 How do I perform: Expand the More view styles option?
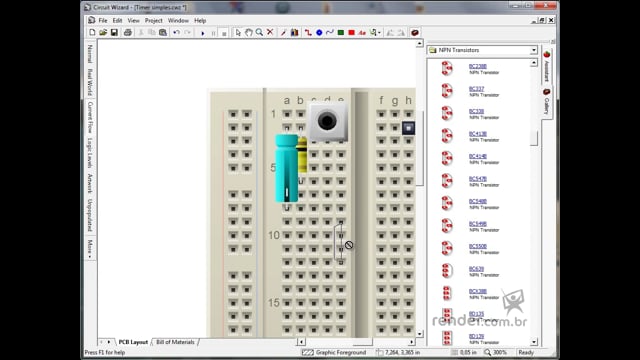pyautogui.click(x=90, y=249)
